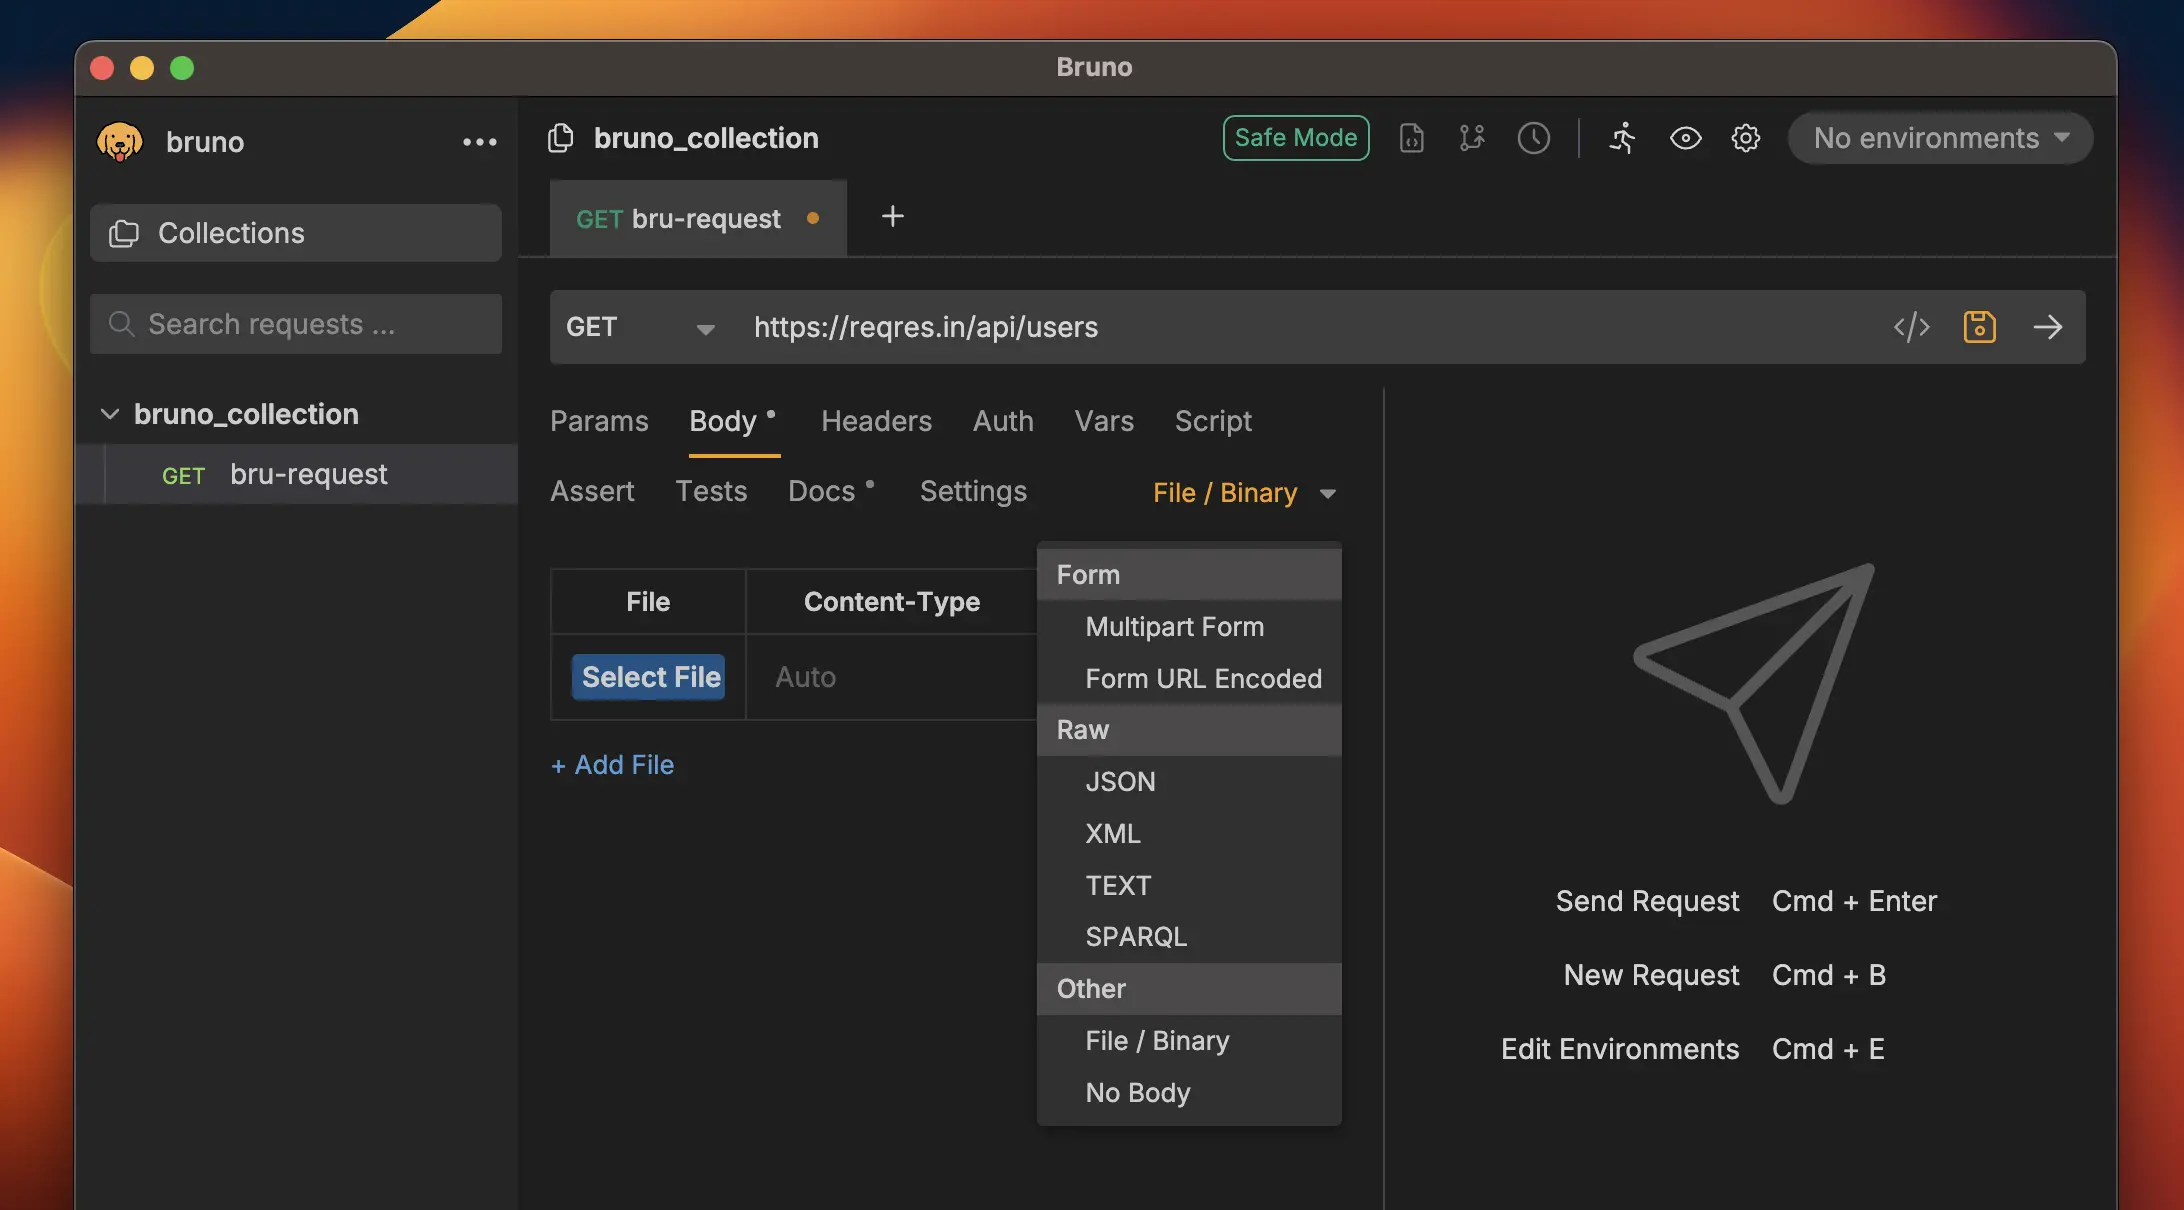The image size is (2184, 1210).
Task: Click the eye variables icon in toolbar
Action: (x=1685, y=138)
